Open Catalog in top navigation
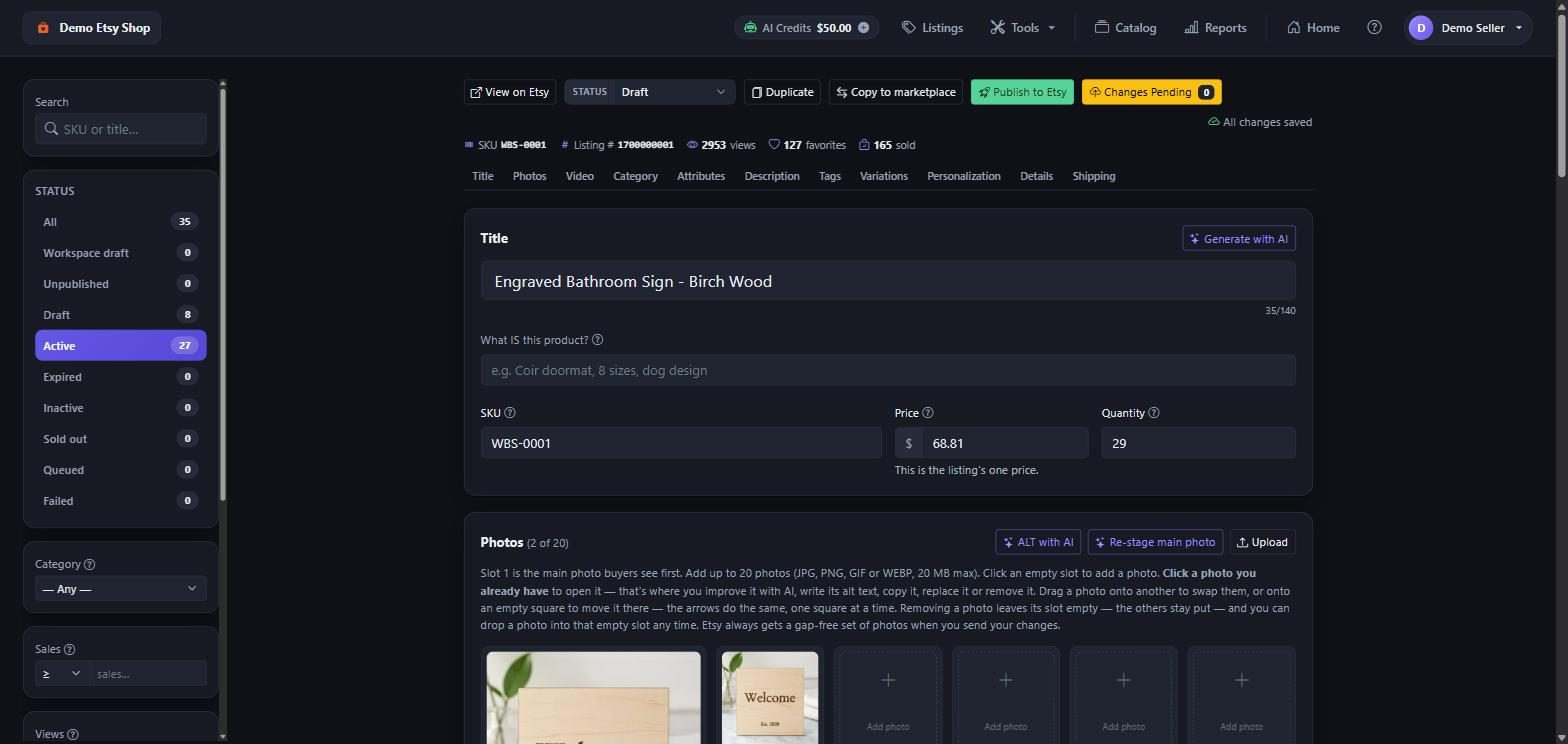 coord(1125,28)
